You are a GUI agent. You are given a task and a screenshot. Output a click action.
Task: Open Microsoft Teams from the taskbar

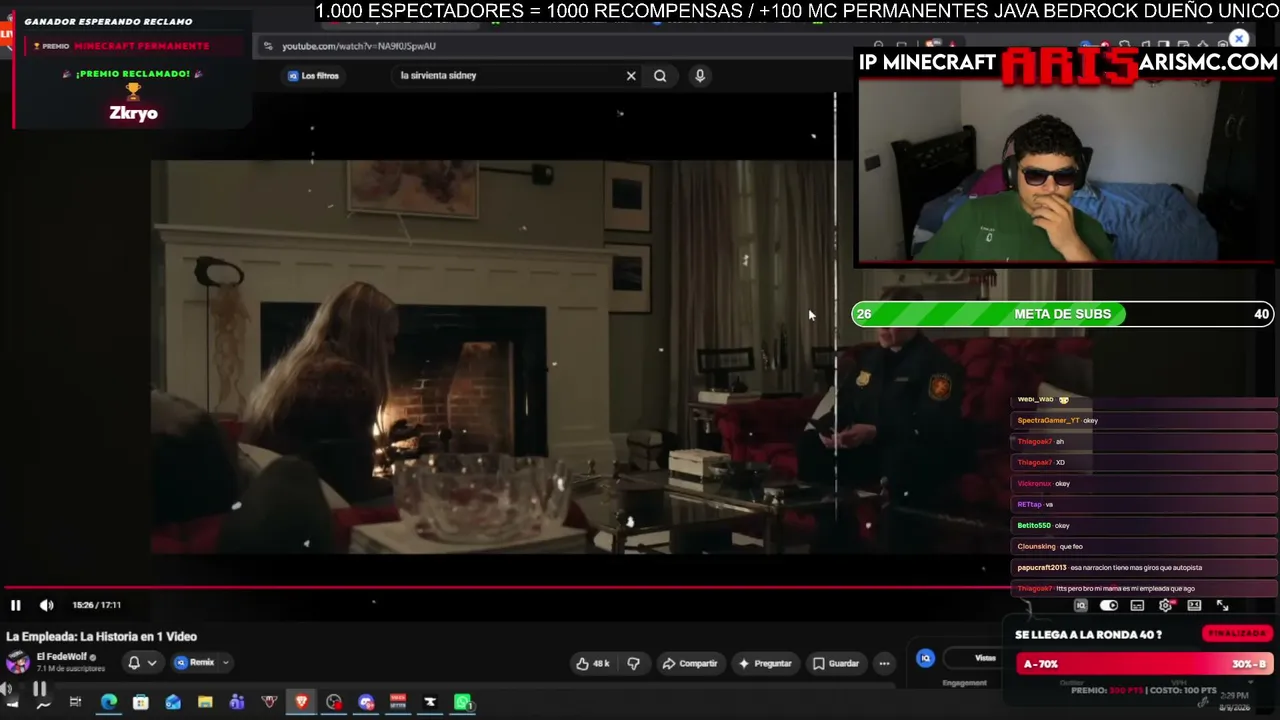coord(237,702)
